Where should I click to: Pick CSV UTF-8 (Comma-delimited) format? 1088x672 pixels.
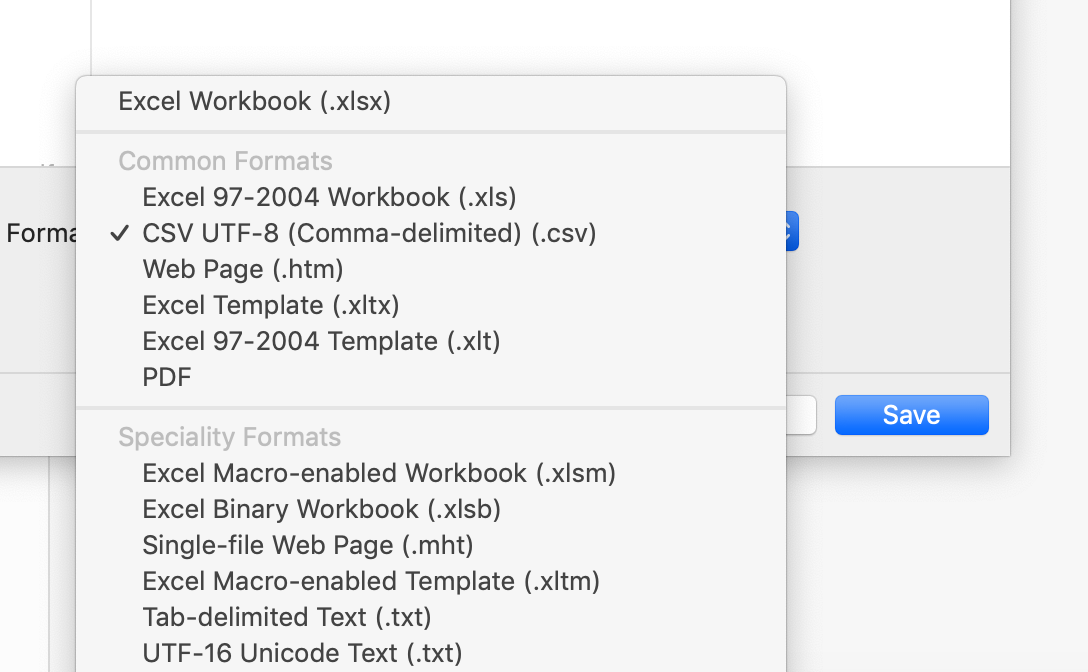point(369,233)
